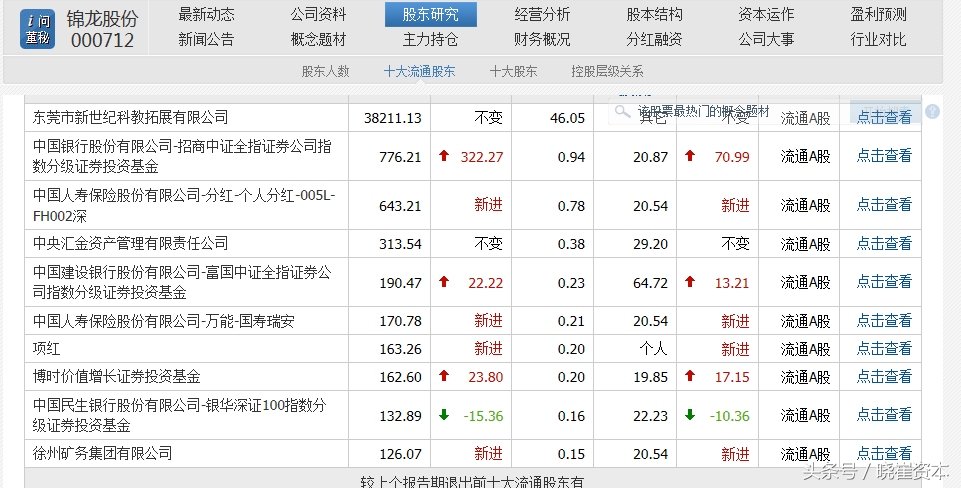961x488 pixels.
Task: Open the 公司资料 tab
Action: coord(318,15)
